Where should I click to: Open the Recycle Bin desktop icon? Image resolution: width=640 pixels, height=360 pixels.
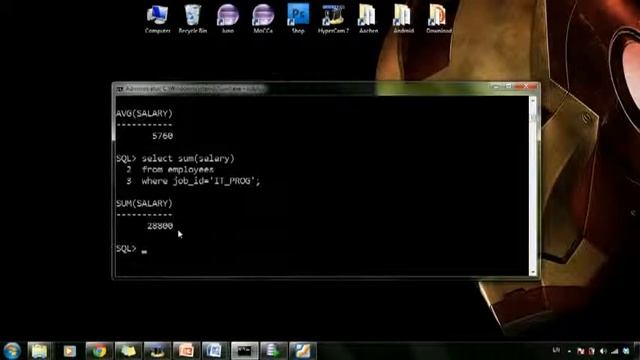[193, 19]
